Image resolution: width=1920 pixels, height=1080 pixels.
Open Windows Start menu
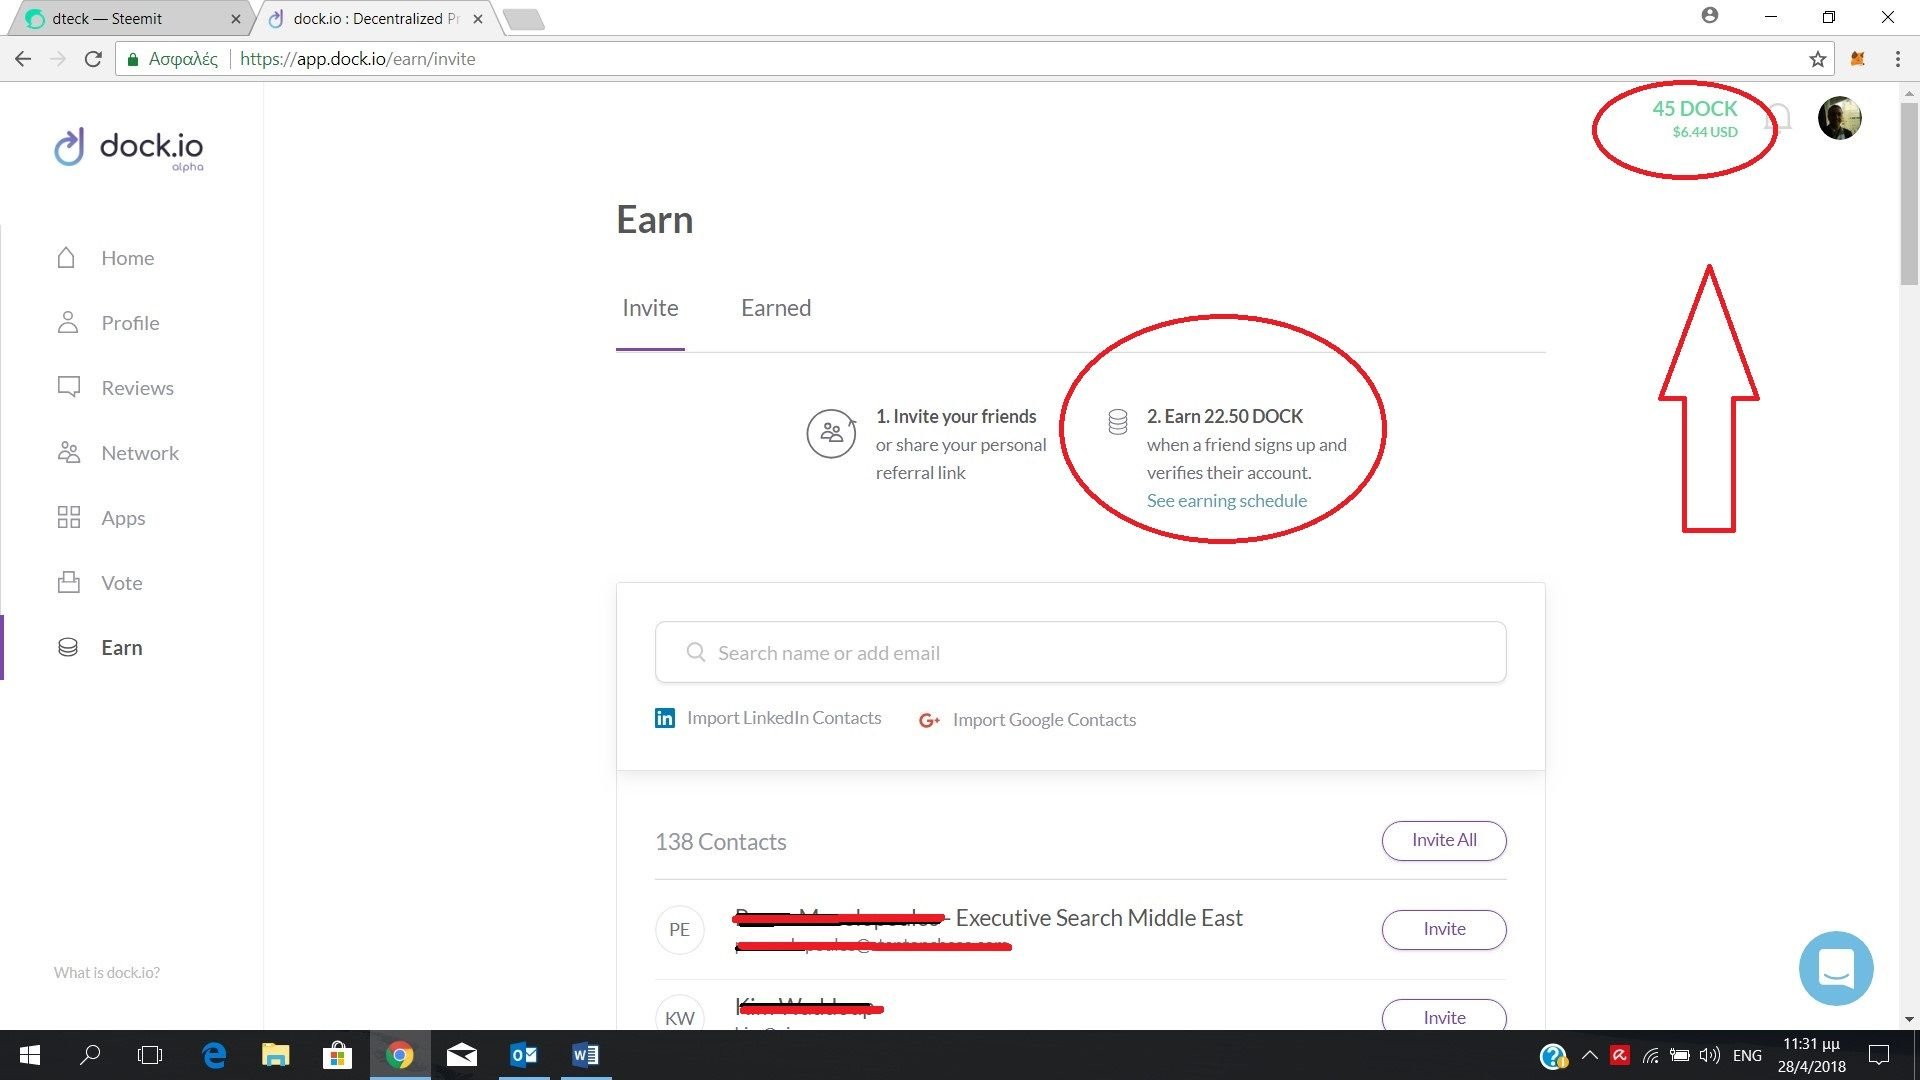pos(30,1055)
